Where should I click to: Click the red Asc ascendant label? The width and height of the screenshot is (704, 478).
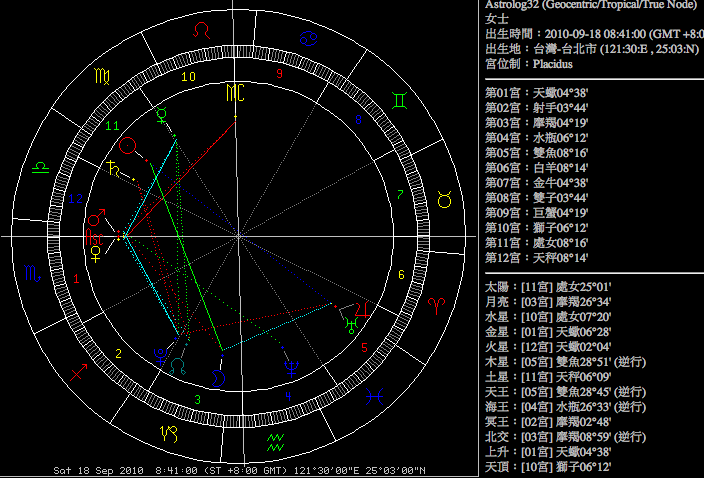coord(93,237)
